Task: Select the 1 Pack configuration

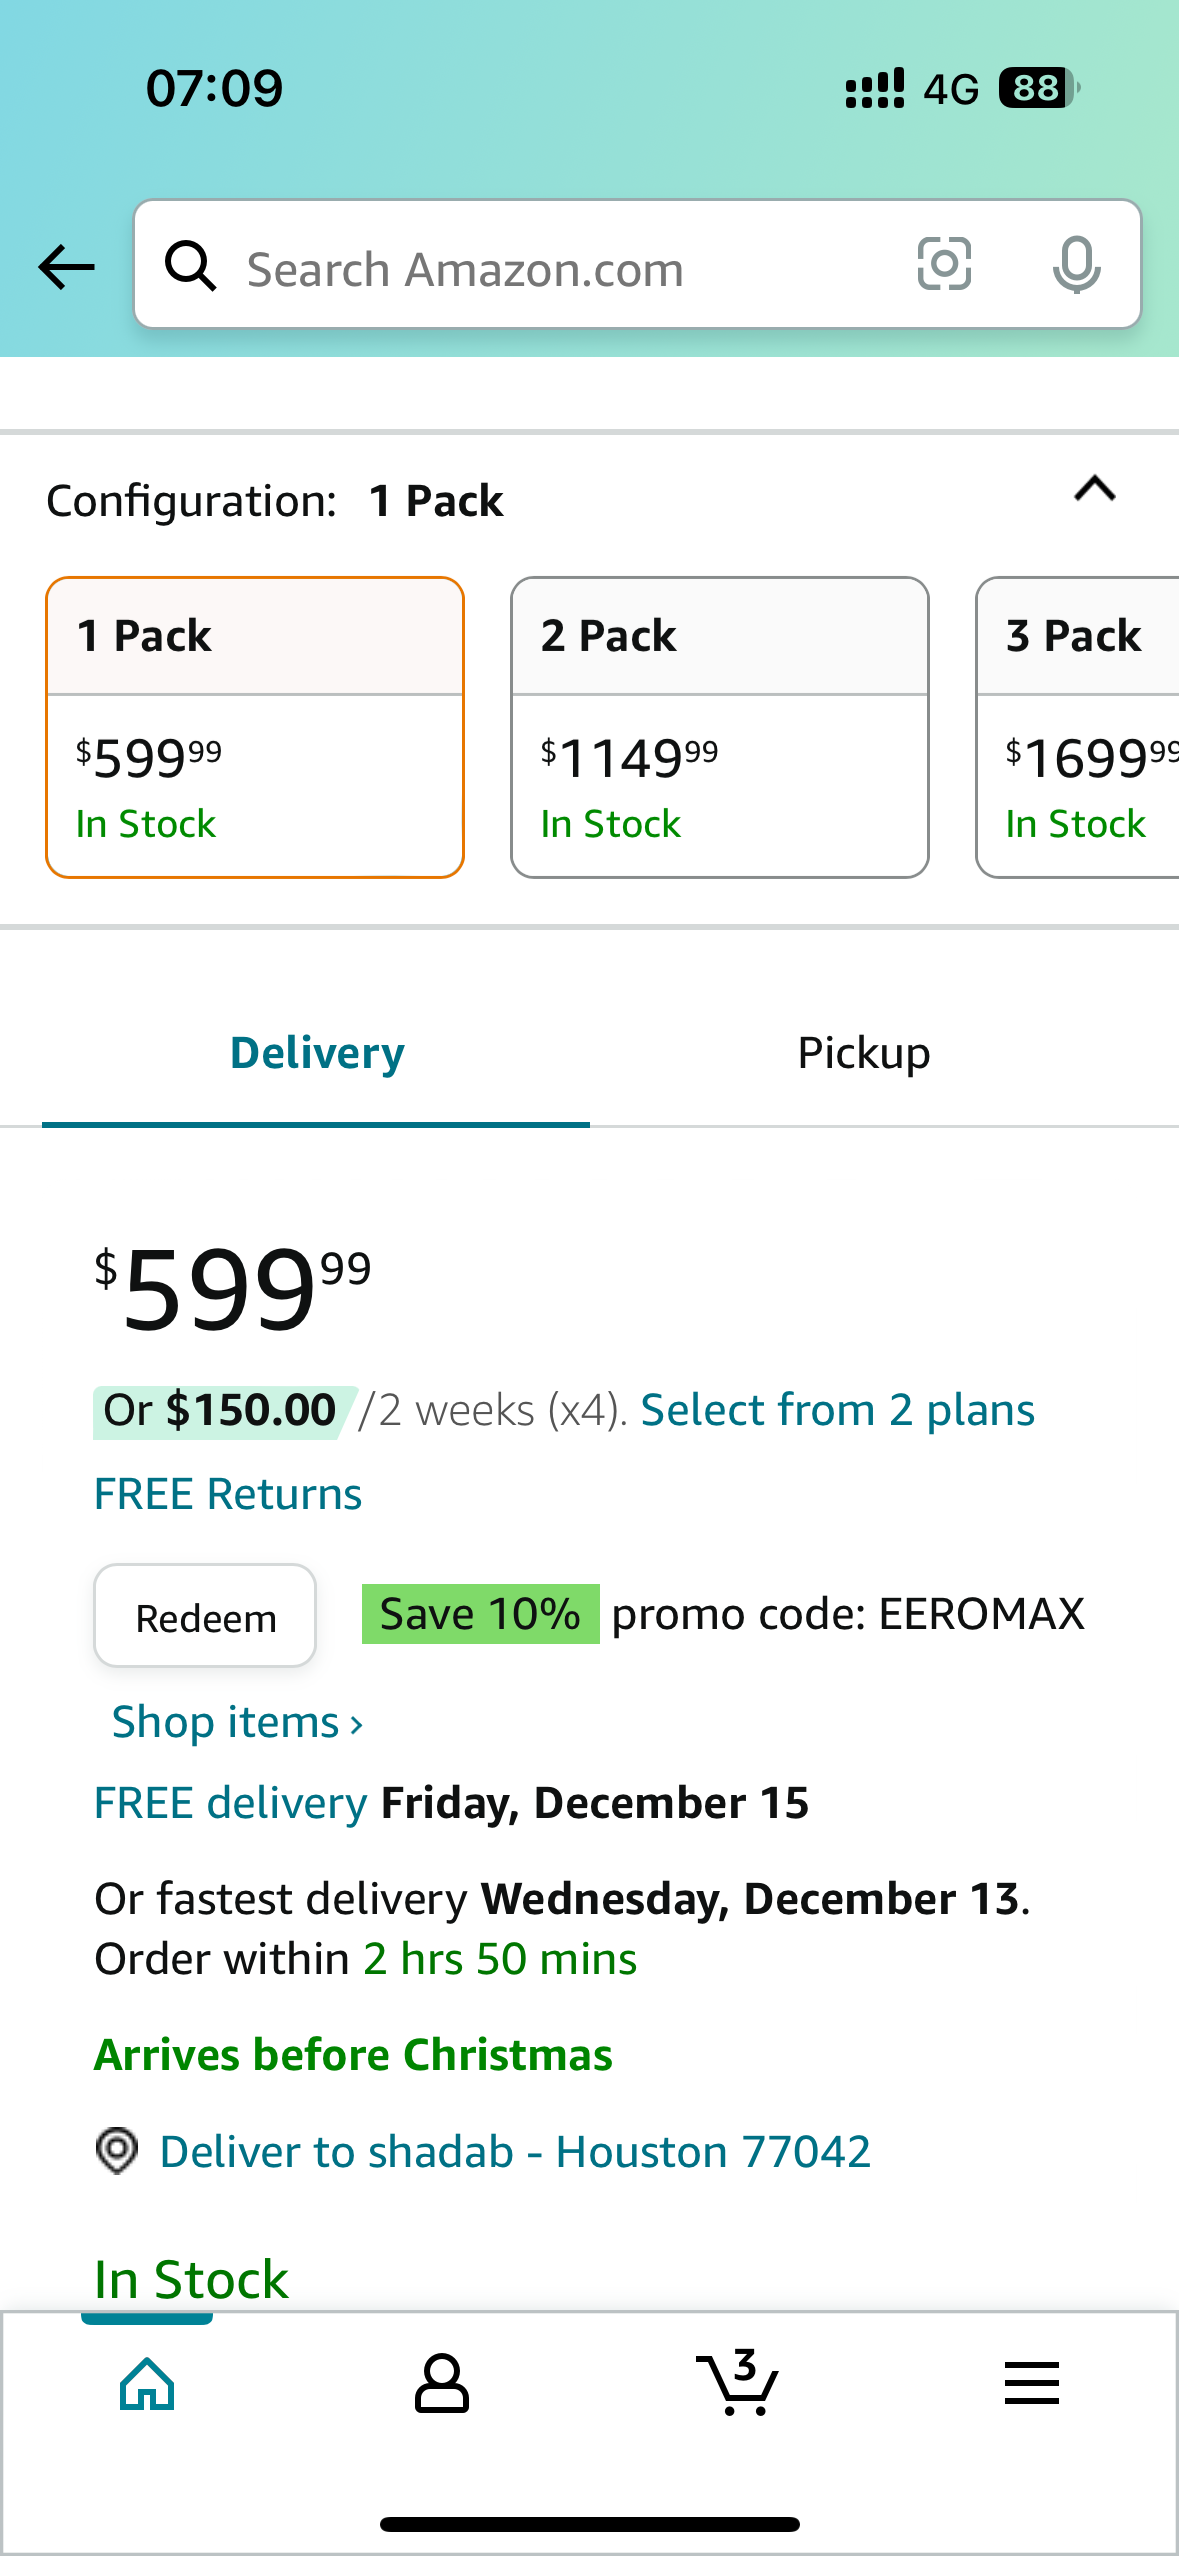Action: [x=255, y=727]
